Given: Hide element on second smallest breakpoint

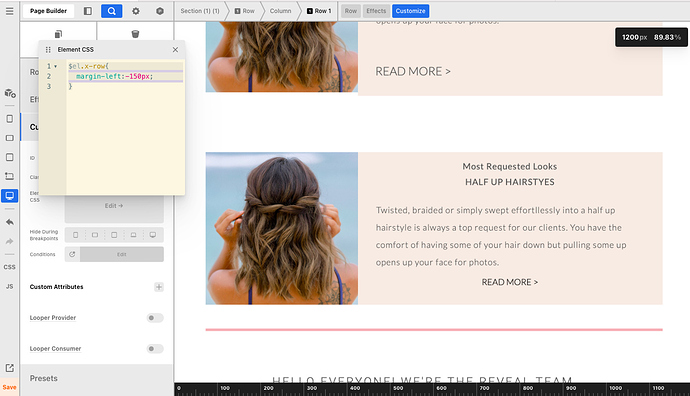Looking at the screenshot, I should (x=95, y=235).
